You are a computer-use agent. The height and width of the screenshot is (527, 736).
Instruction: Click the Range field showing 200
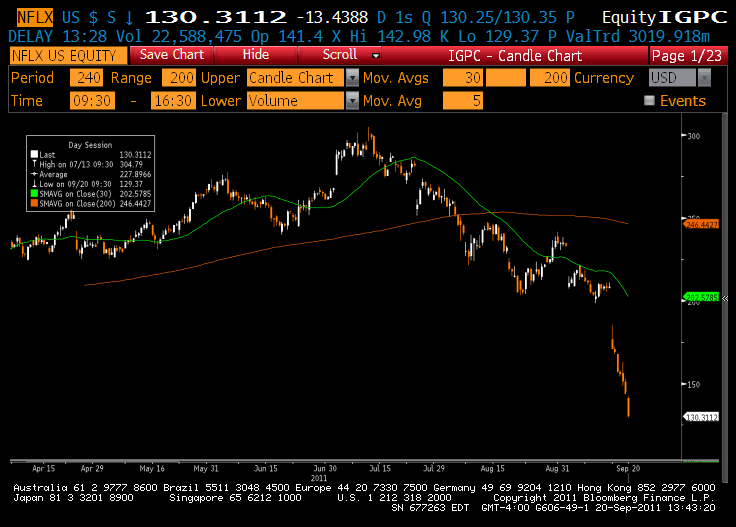coord(178,78)
